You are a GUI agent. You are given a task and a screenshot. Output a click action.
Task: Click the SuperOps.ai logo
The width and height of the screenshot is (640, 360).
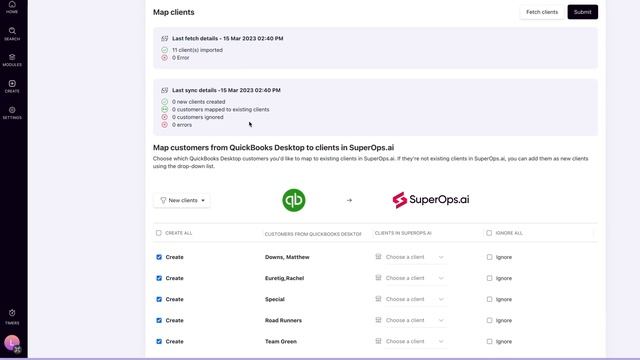pos(431,200)
